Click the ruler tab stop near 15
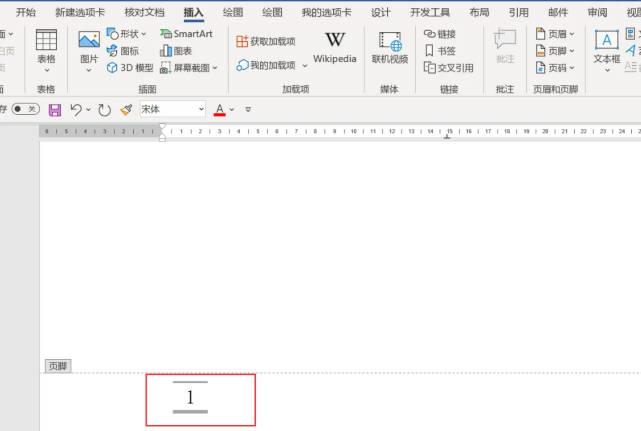The width and height of the screenshot is (641, 431). coord(447,137)
